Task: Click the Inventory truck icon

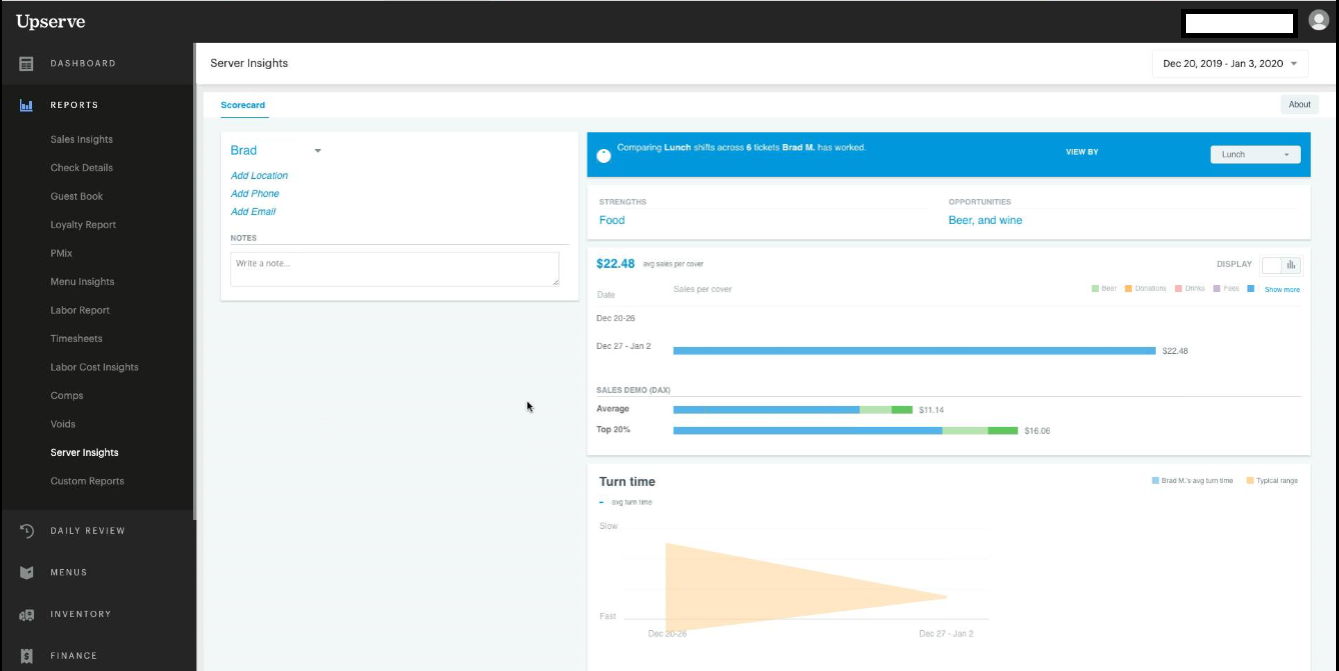Action: 27,615
